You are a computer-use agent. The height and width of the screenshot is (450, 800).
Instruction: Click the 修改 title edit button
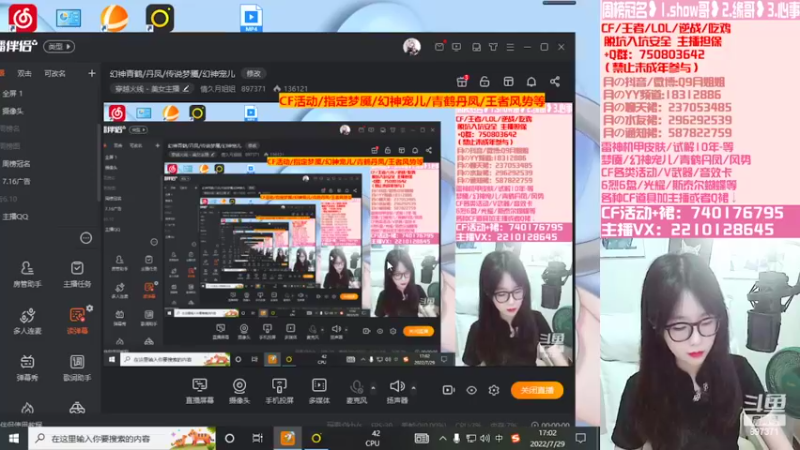(x=254, y=73)
